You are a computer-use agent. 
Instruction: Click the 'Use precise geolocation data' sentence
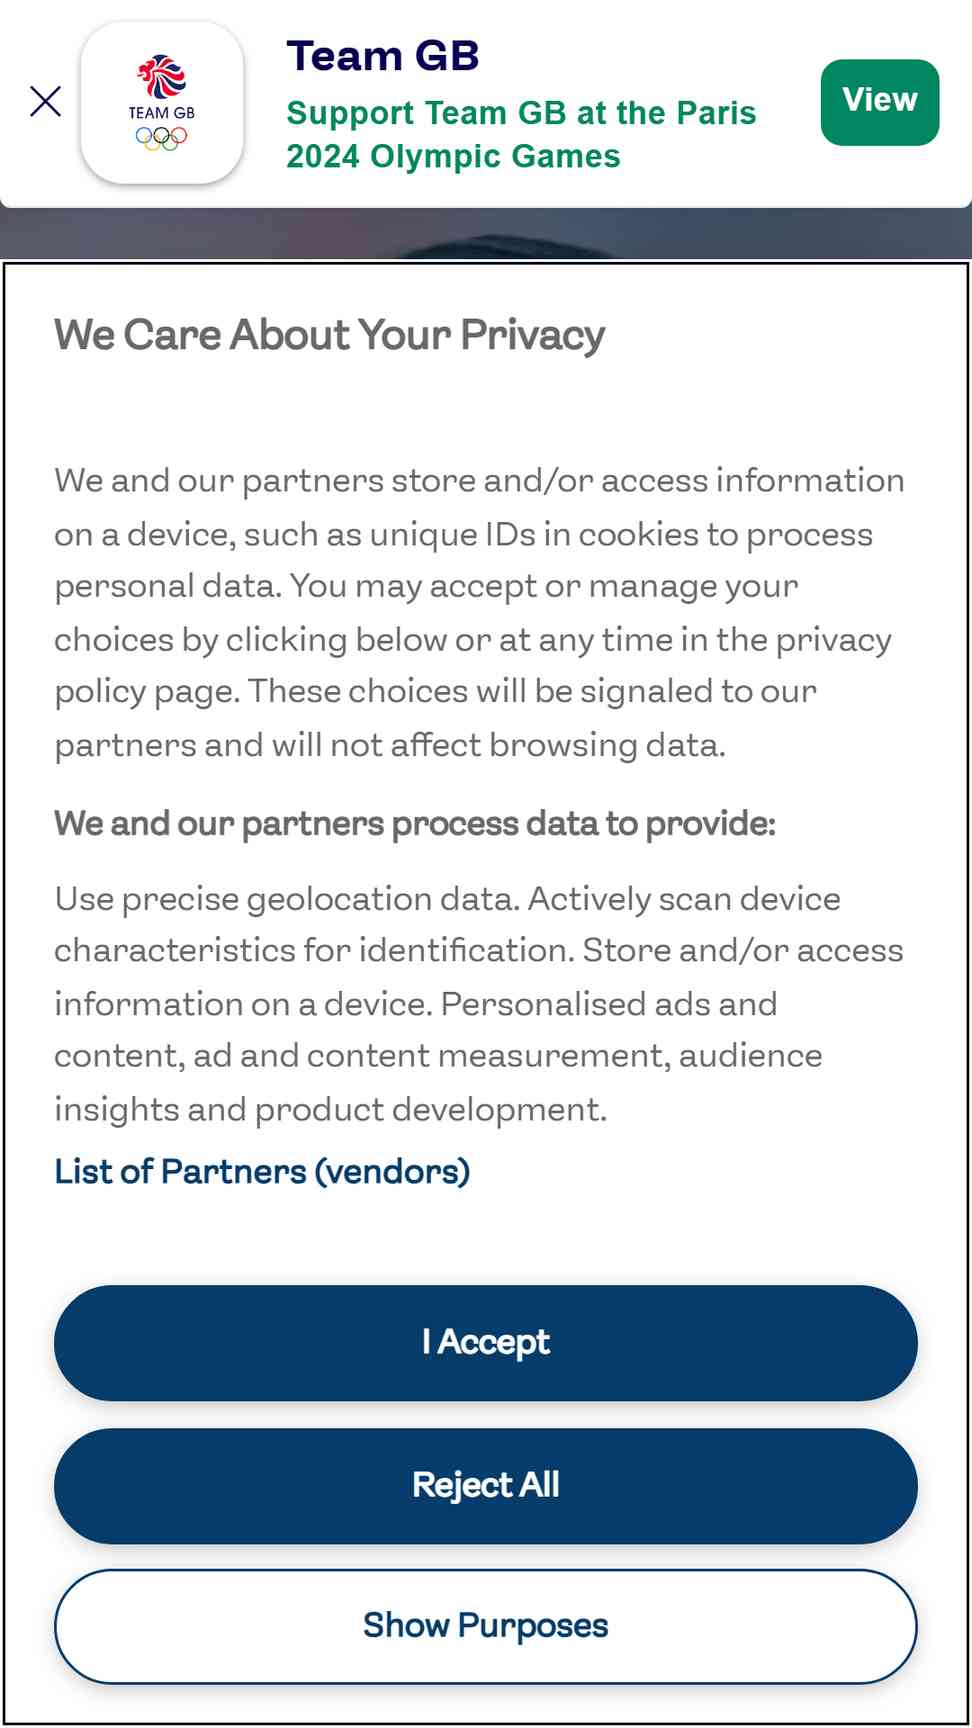[287, 898]
